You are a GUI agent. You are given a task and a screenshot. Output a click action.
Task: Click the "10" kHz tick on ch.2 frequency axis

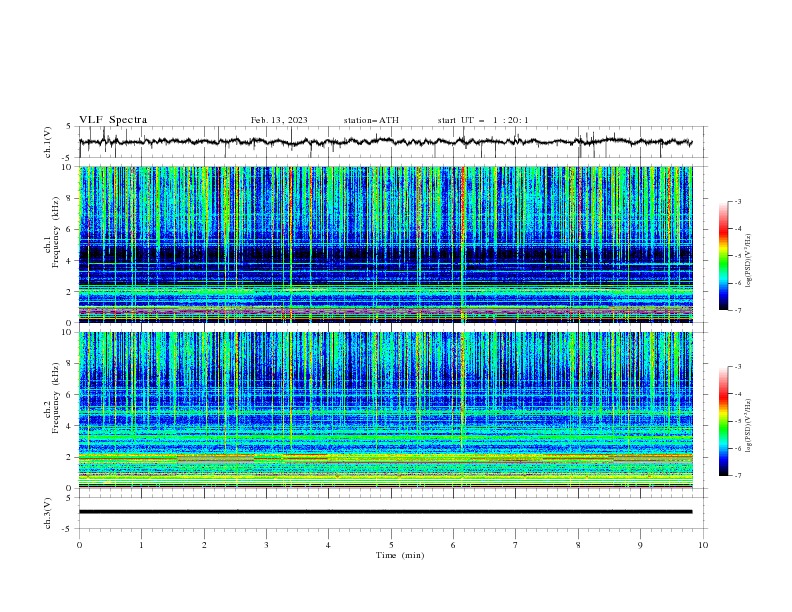pos(67,332)
